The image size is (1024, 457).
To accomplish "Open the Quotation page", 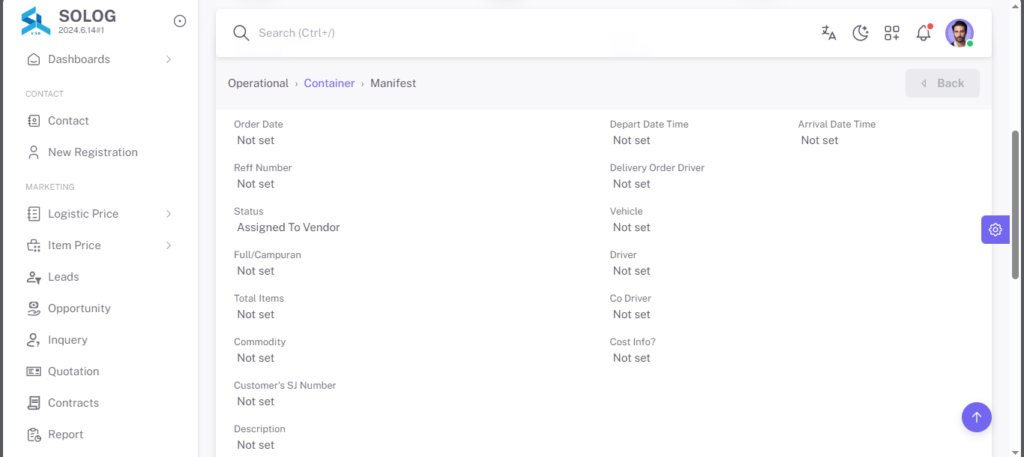I will tap(99, 371).
